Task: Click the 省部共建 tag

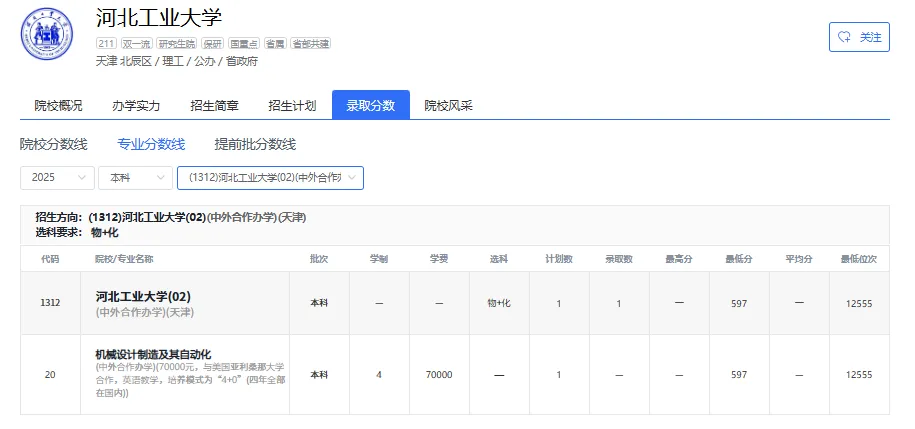Action: point(310,43)
